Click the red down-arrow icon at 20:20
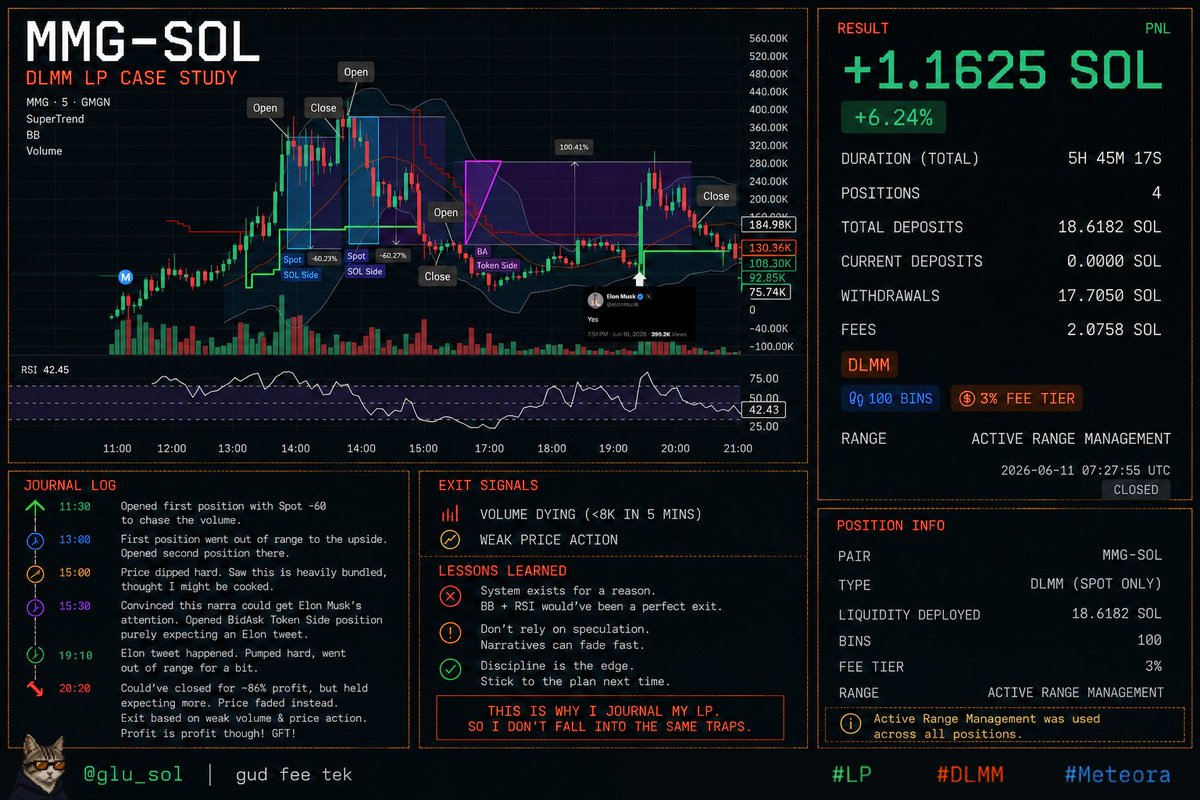 (x=35, y=690)
